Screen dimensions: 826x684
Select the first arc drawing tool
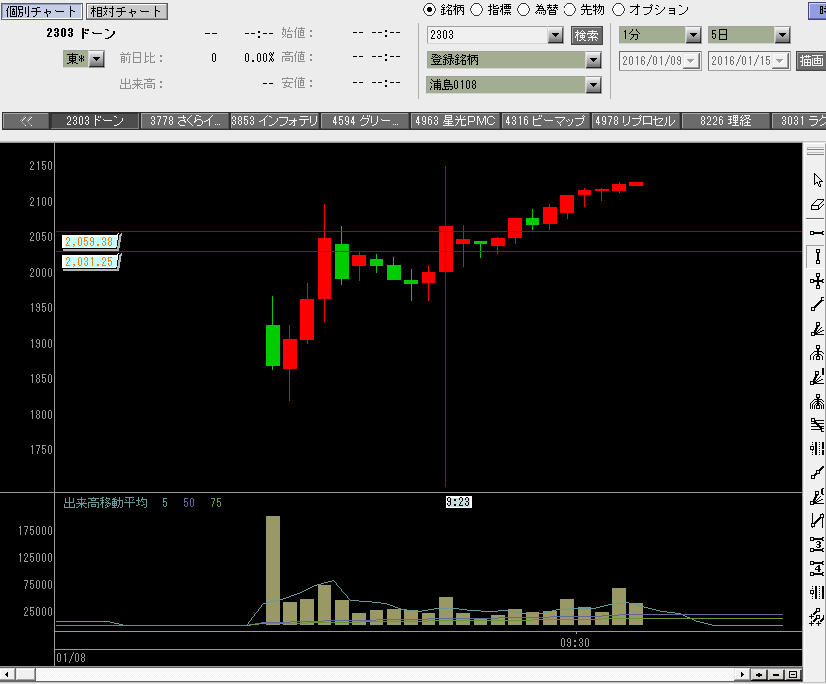click(817, 353)
